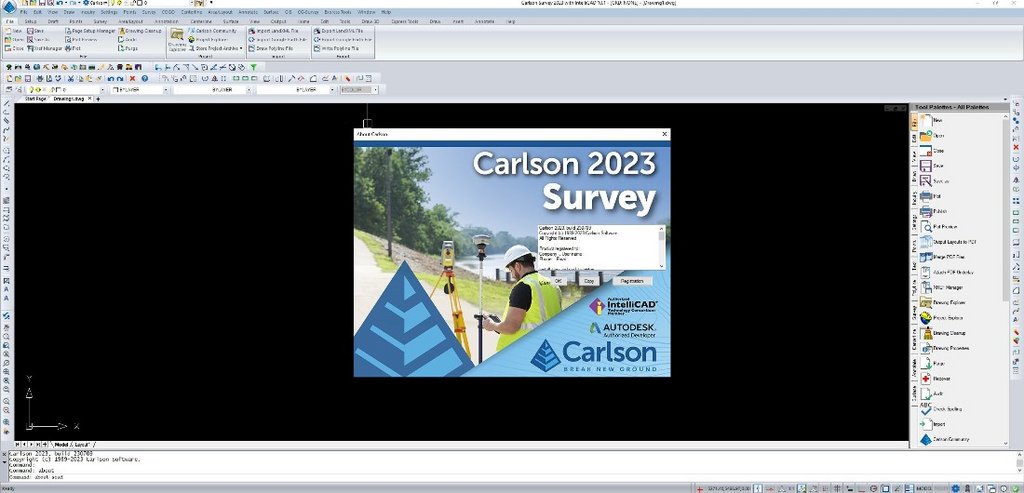Click the Registration button in the About dialog
Viewport: 1024px width, 493px height.
tap(632, 280)
